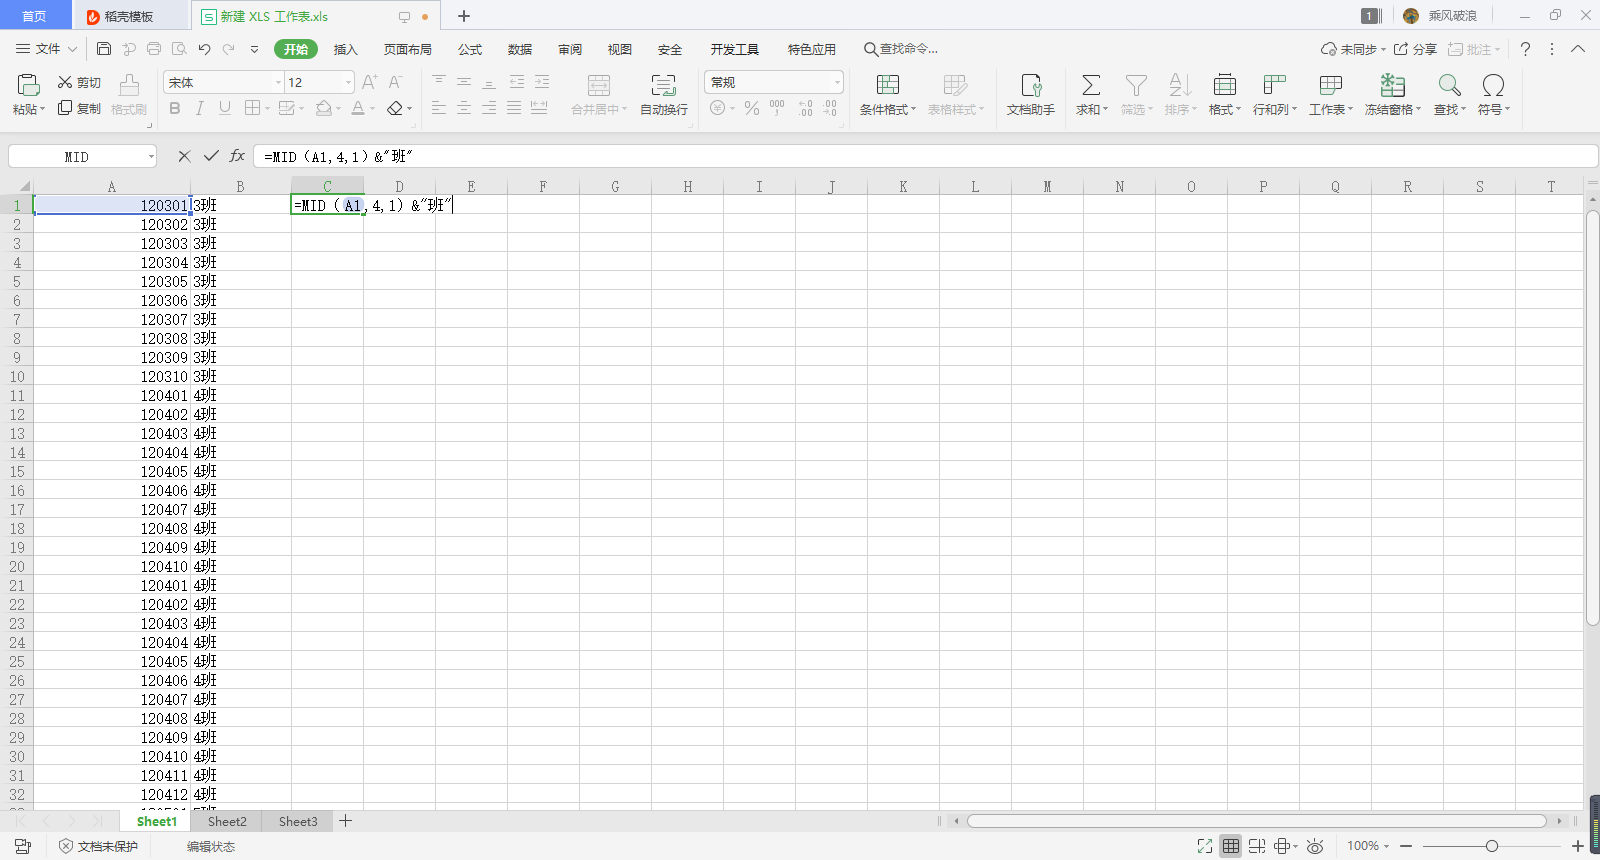Open the 数据 Data tab
The height and width of the screenshot is (860, 1600).
[x=520, y=49]
